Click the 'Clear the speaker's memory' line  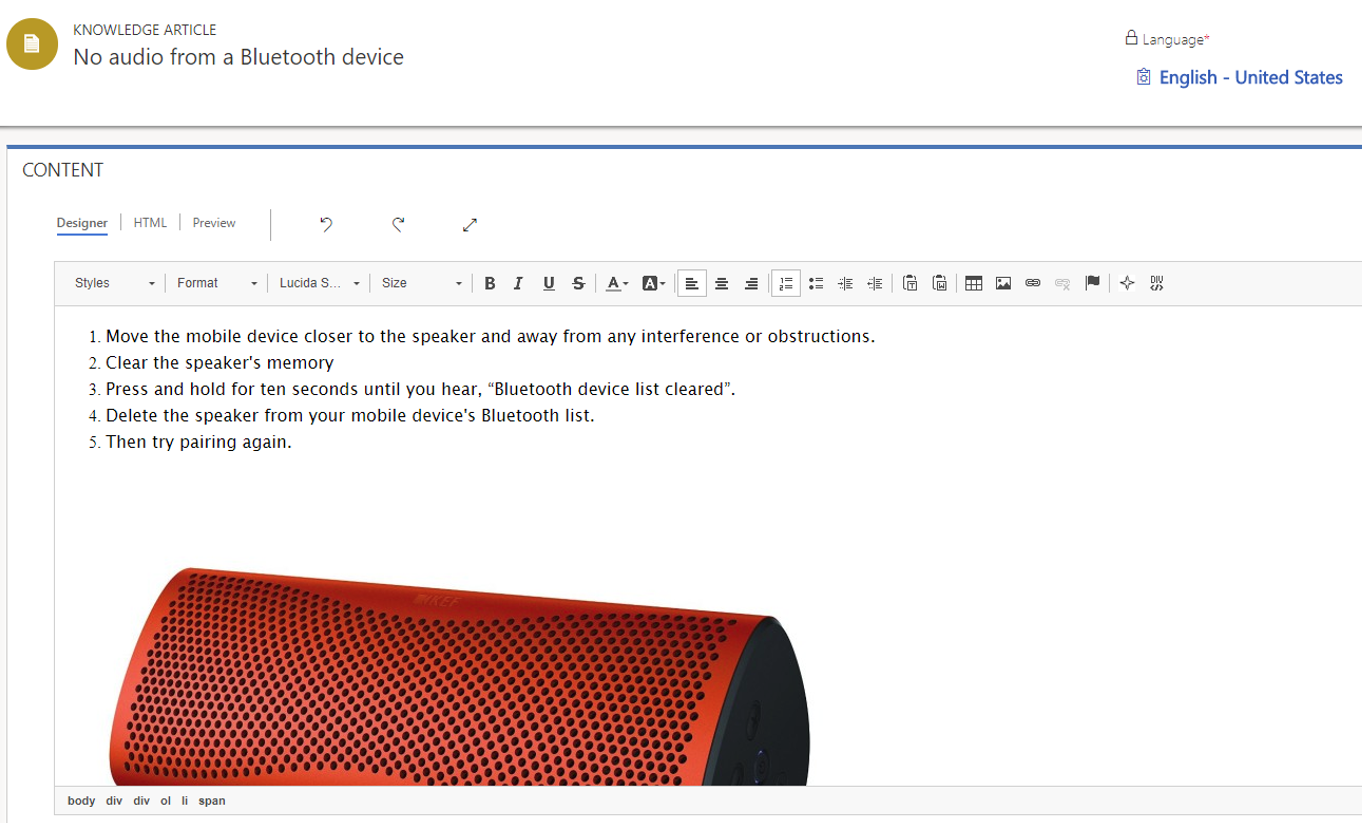click(220, 363)
